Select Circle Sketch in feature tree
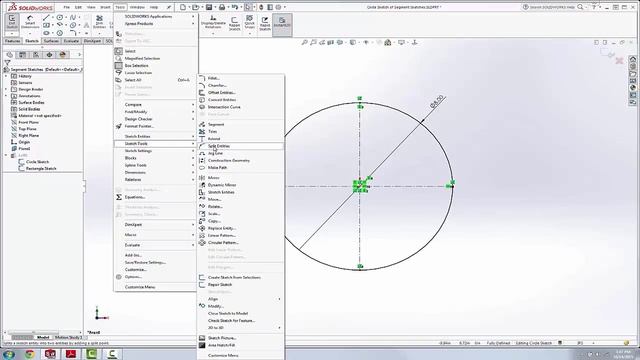The height and width of the screenshot is (360, 640). click(x=37, y=162)
